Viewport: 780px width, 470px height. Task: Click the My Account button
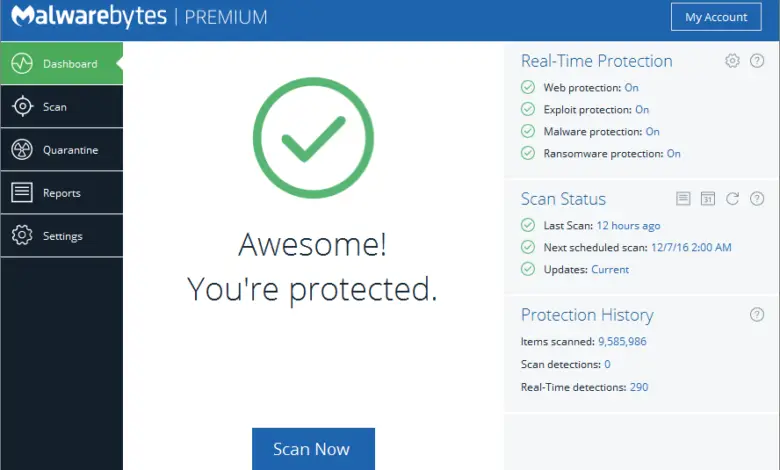[716, 17]
